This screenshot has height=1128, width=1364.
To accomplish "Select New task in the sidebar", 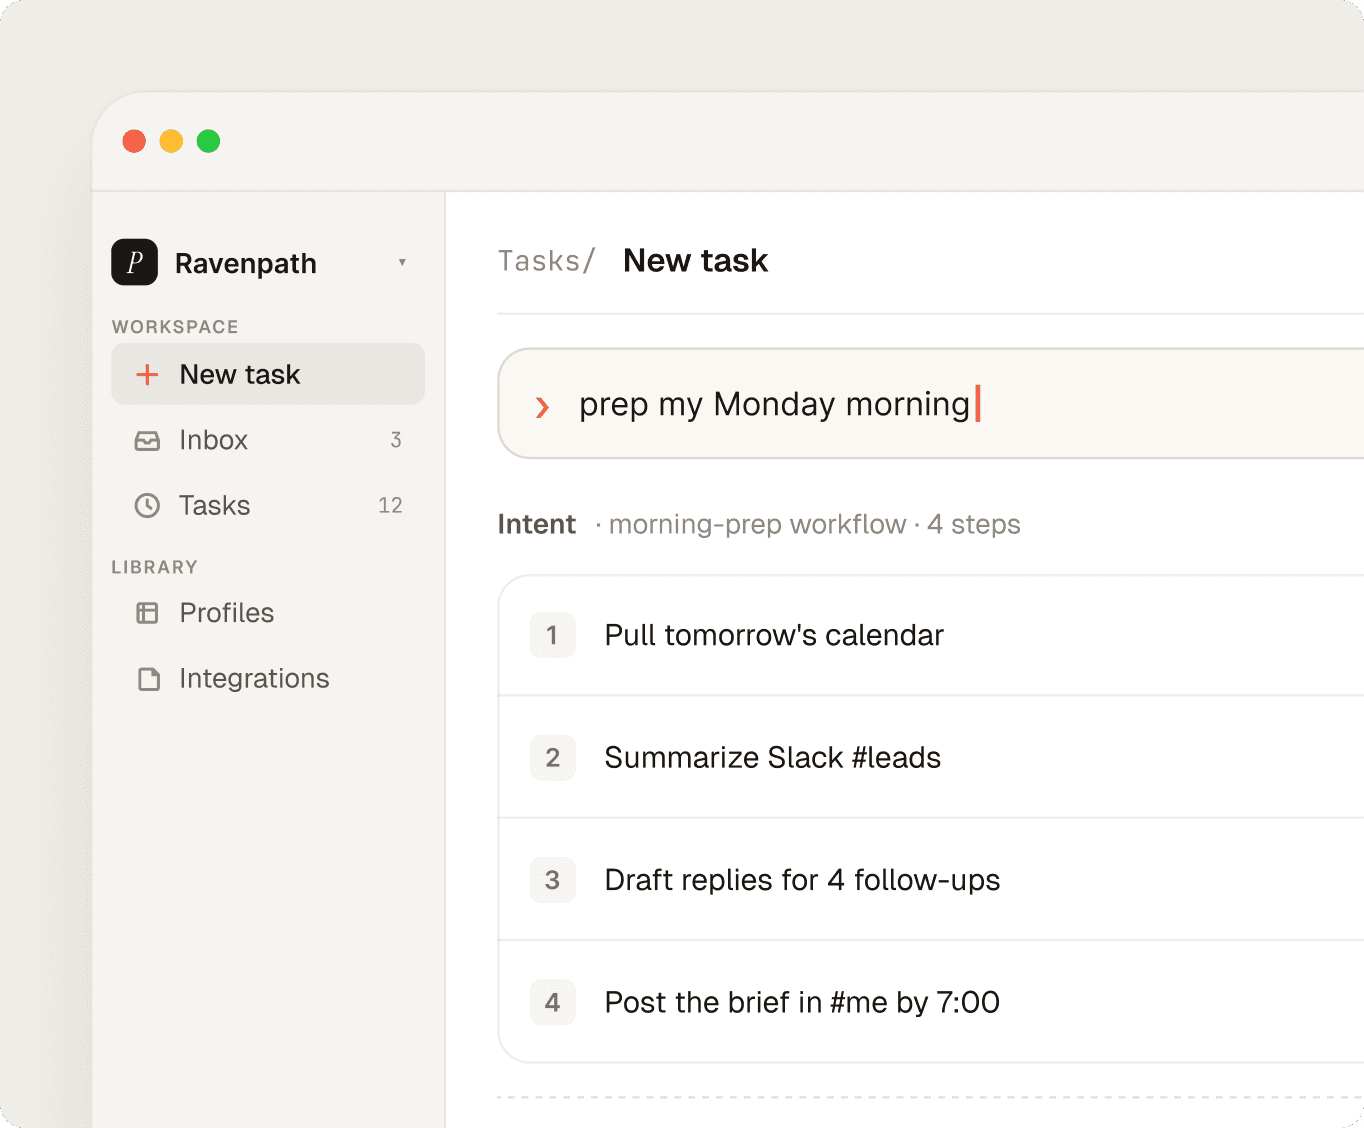I will point(268,374).
